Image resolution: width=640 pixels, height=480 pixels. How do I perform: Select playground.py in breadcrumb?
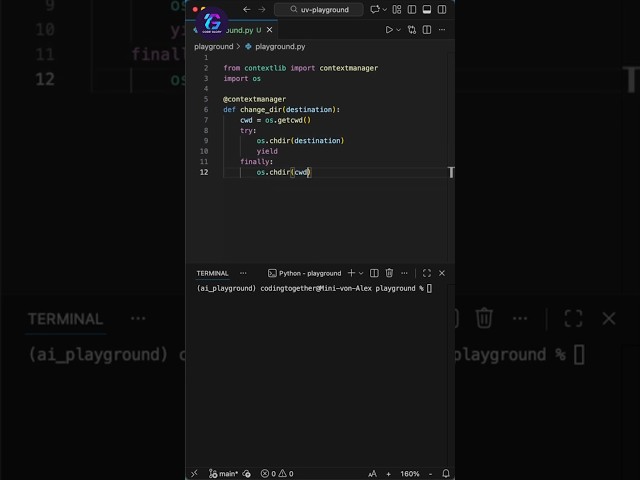[280, 47]
